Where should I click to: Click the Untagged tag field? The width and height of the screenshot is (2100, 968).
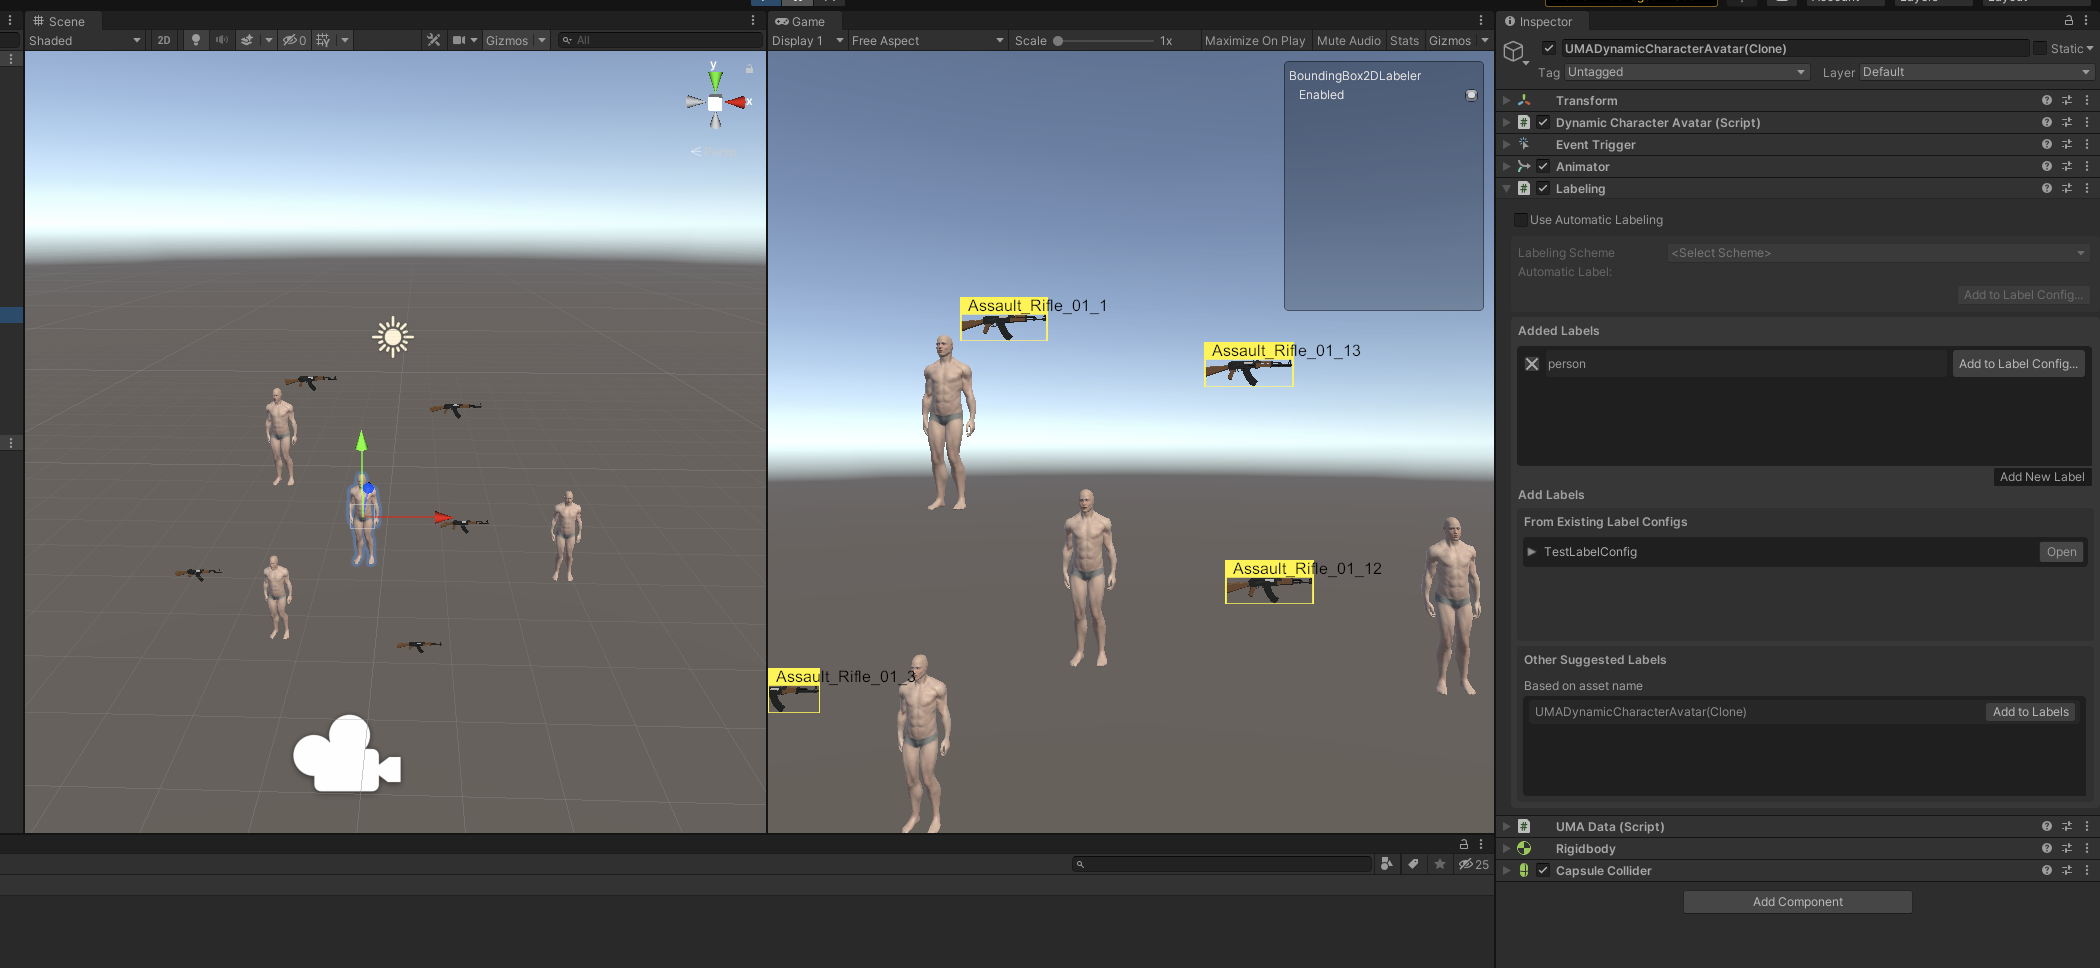(x=1686, y=72)
